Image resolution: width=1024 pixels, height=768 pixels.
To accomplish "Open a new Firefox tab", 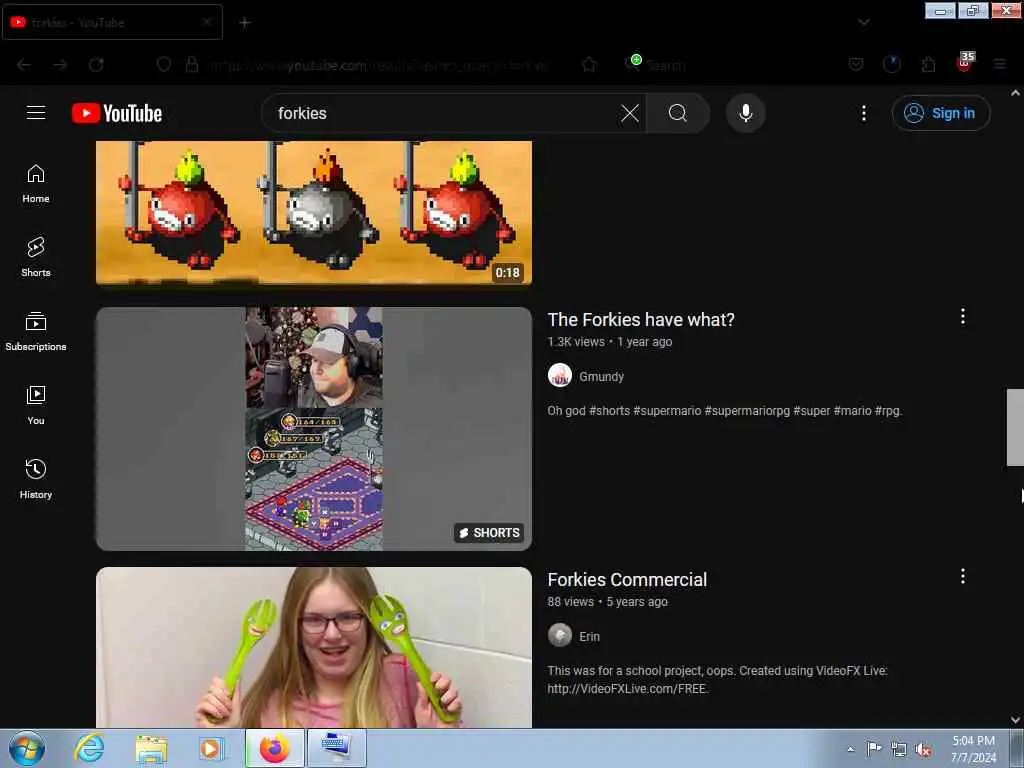I will click(245, 23).
